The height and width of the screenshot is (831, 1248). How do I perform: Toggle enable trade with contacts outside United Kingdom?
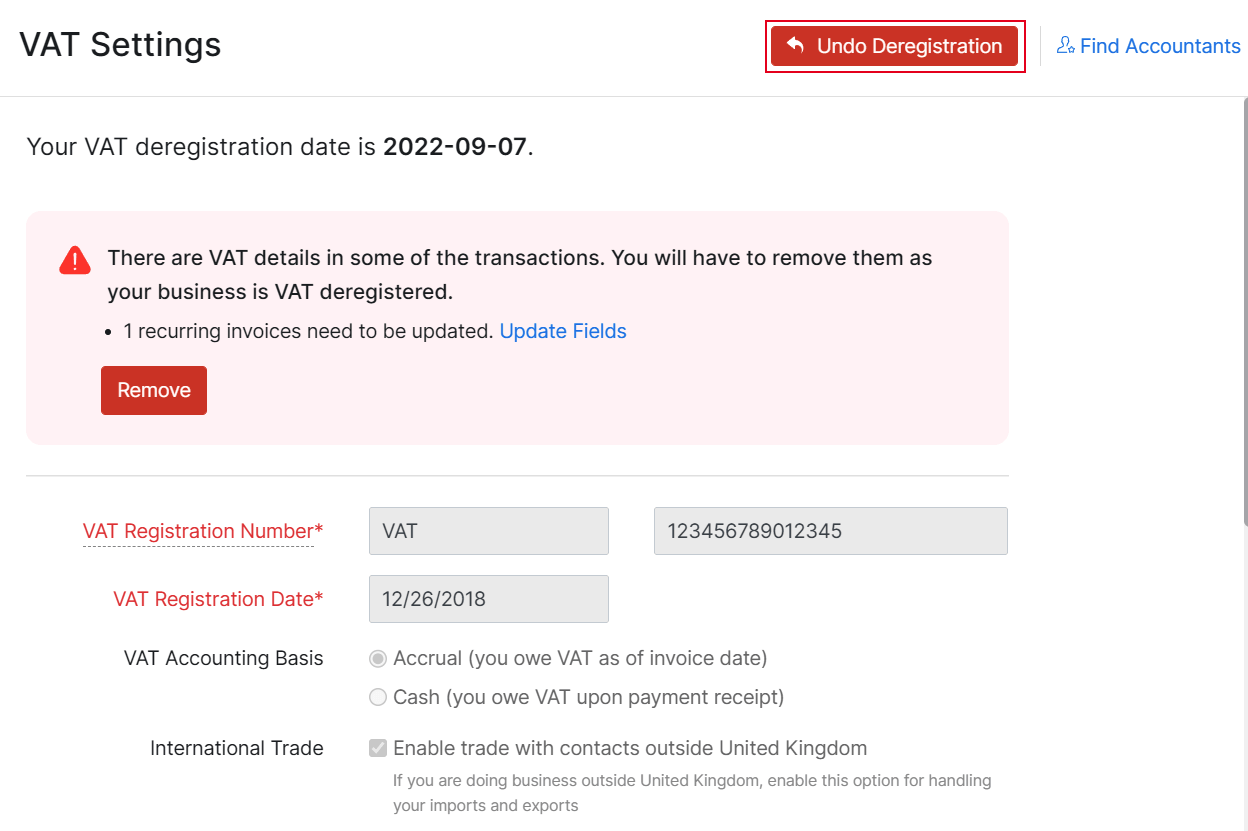(378, 748)
